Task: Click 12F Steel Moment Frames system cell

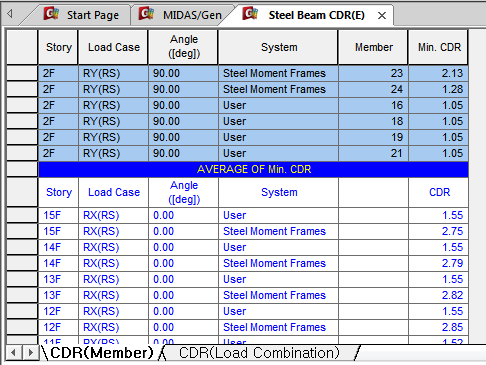Action: pos(278,327)
